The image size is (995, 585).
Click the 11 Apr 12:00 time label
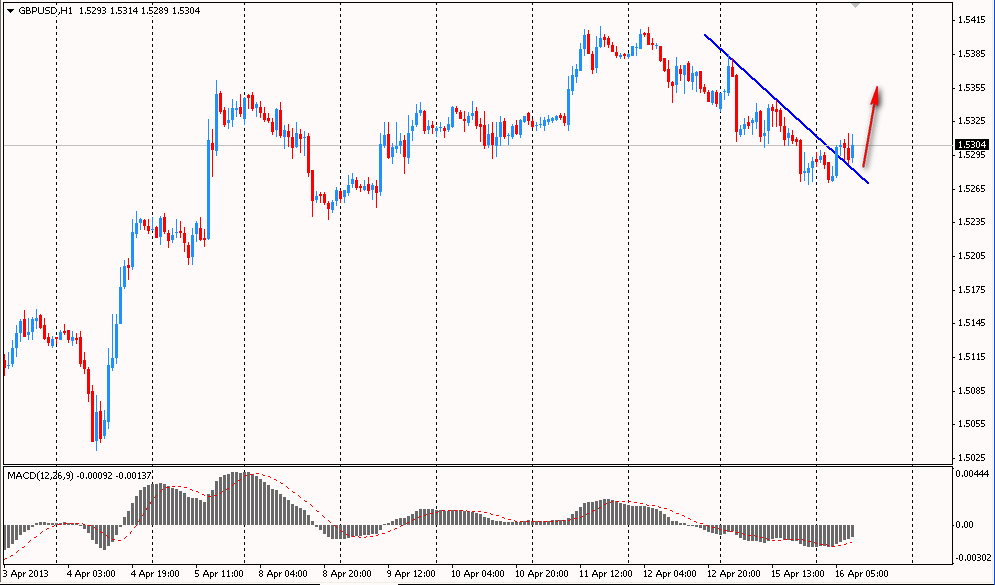tap(606, 574)
